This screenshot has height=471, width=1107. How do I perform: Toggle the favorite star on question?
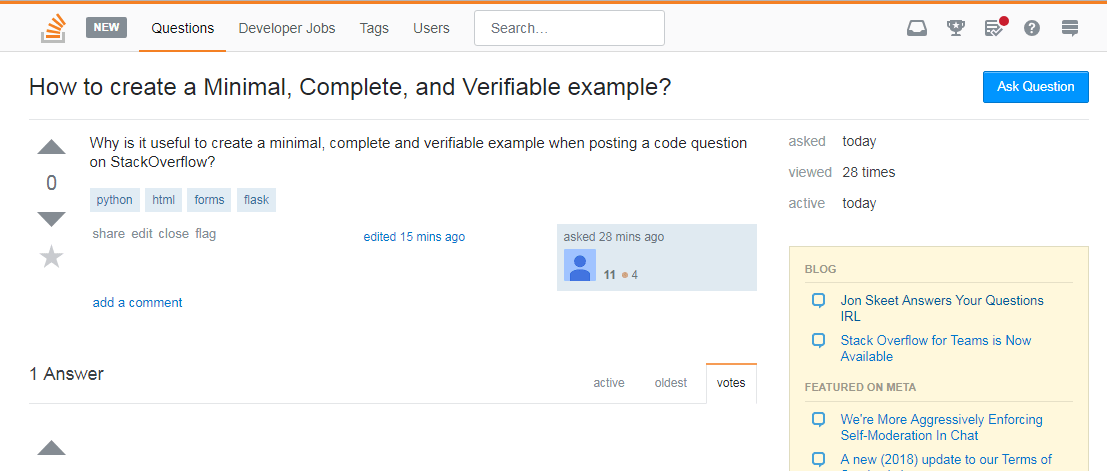pyautogui.click(x=51, y=258)
